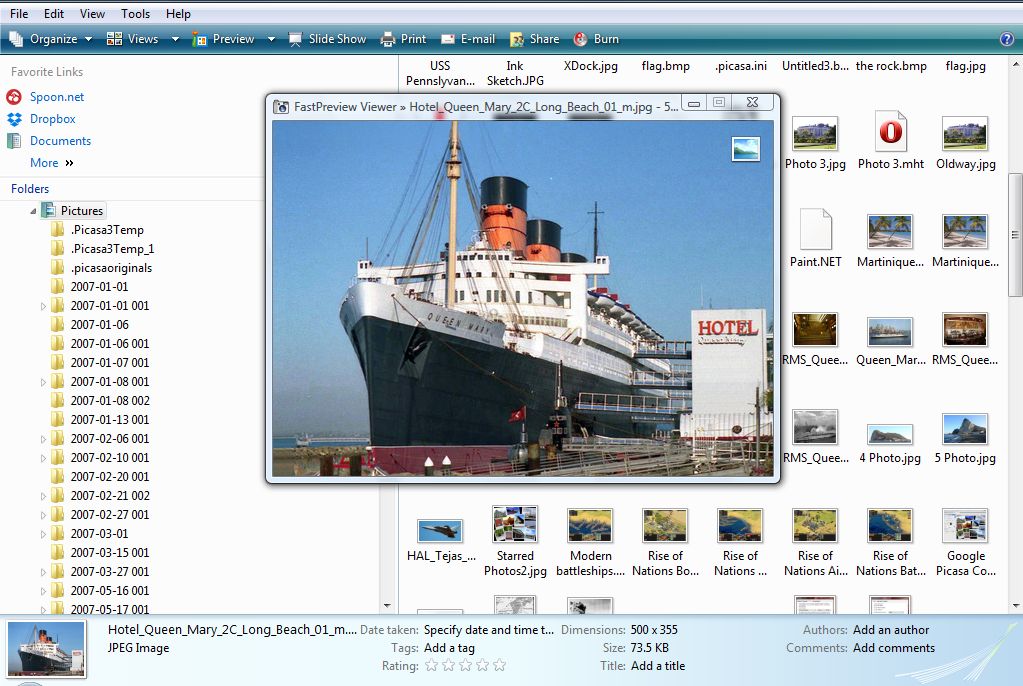Expand the 2007-01-01 001 folder
The width and height of the screenshot is (1023, 686).
pos(43,305)
